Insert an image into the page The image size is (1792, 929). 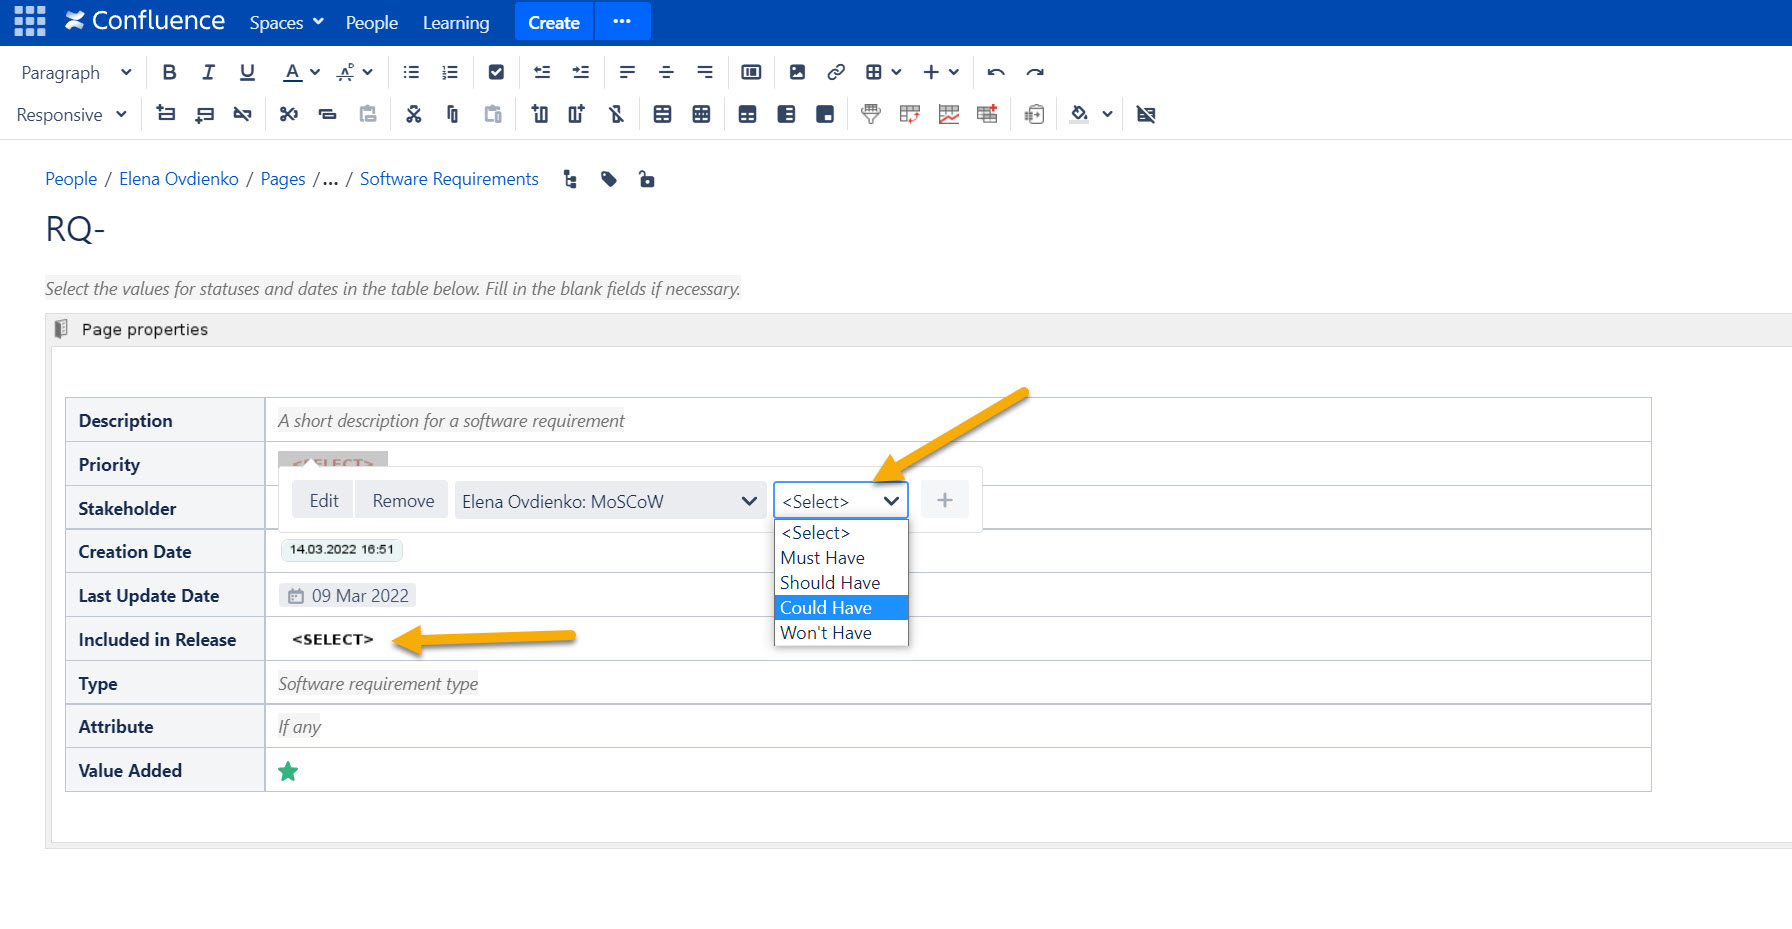pos(796,71)
